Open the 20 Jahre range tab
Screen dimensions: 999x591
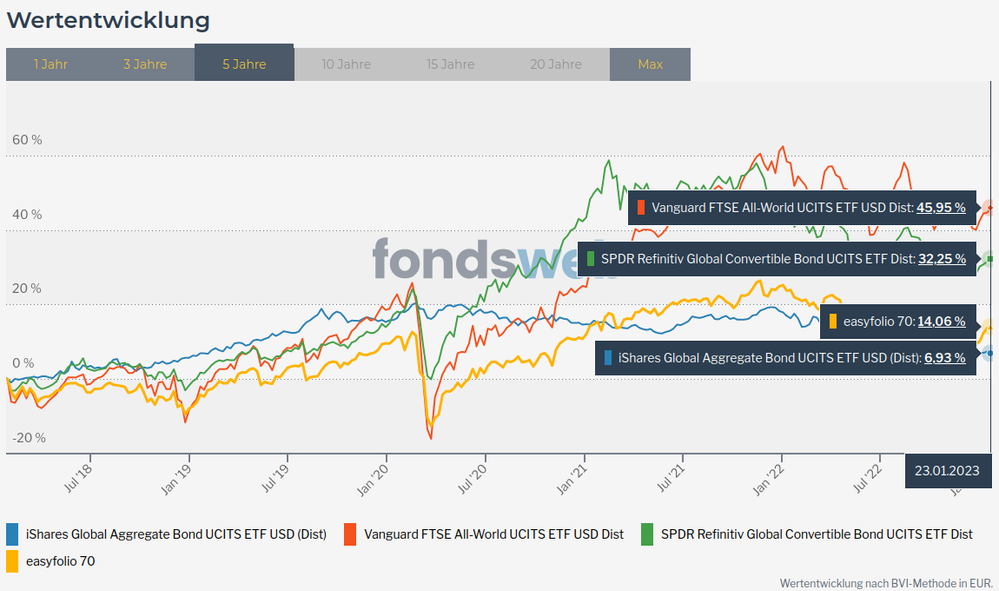(556, 64)
